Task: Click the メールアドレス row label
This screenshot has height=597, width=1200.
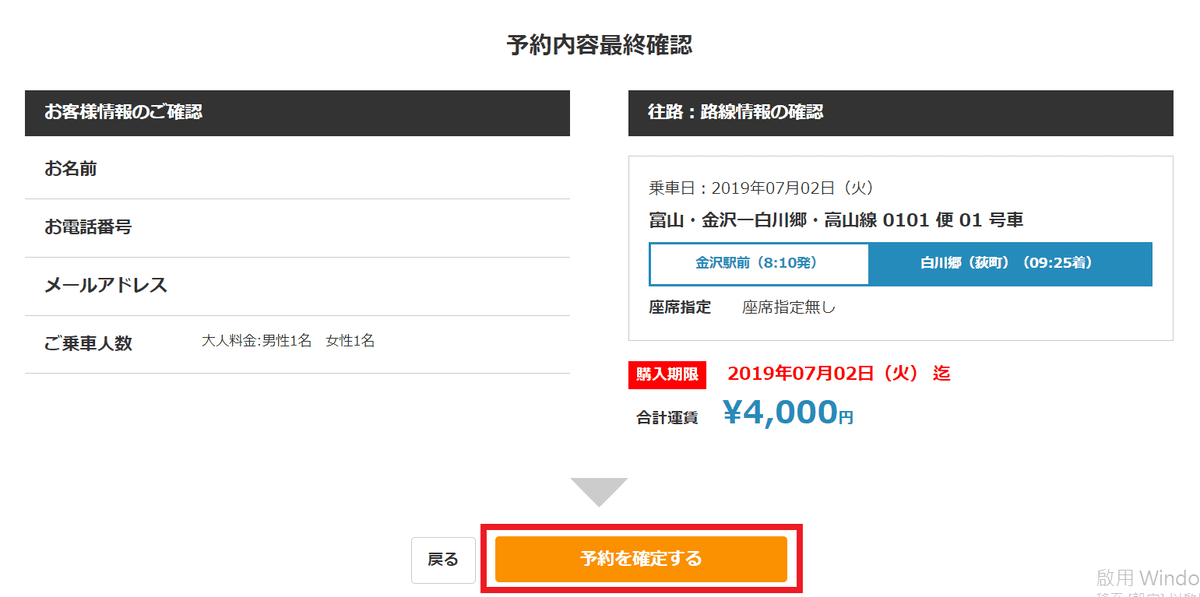Action: click(106, 285)
